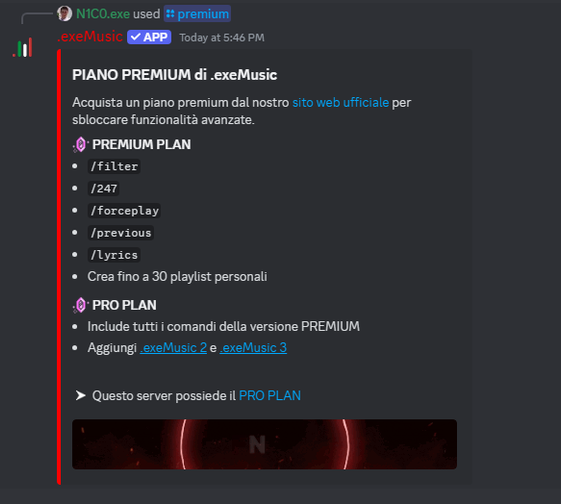Click the /forceplay command code

[124, 211]
